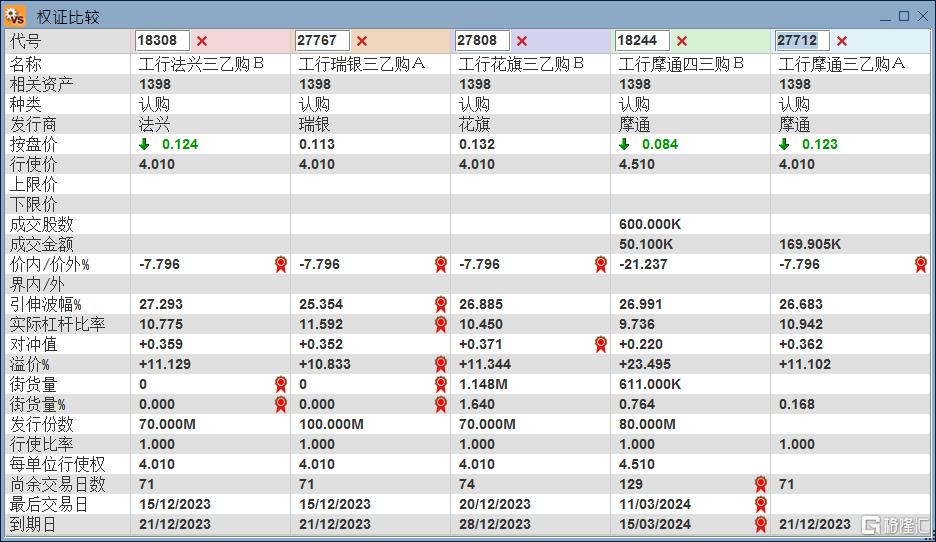Click the ribbon badge next to 15/03/2024
The height and width of the screenshot is (542, 936).
click(760, 524)
